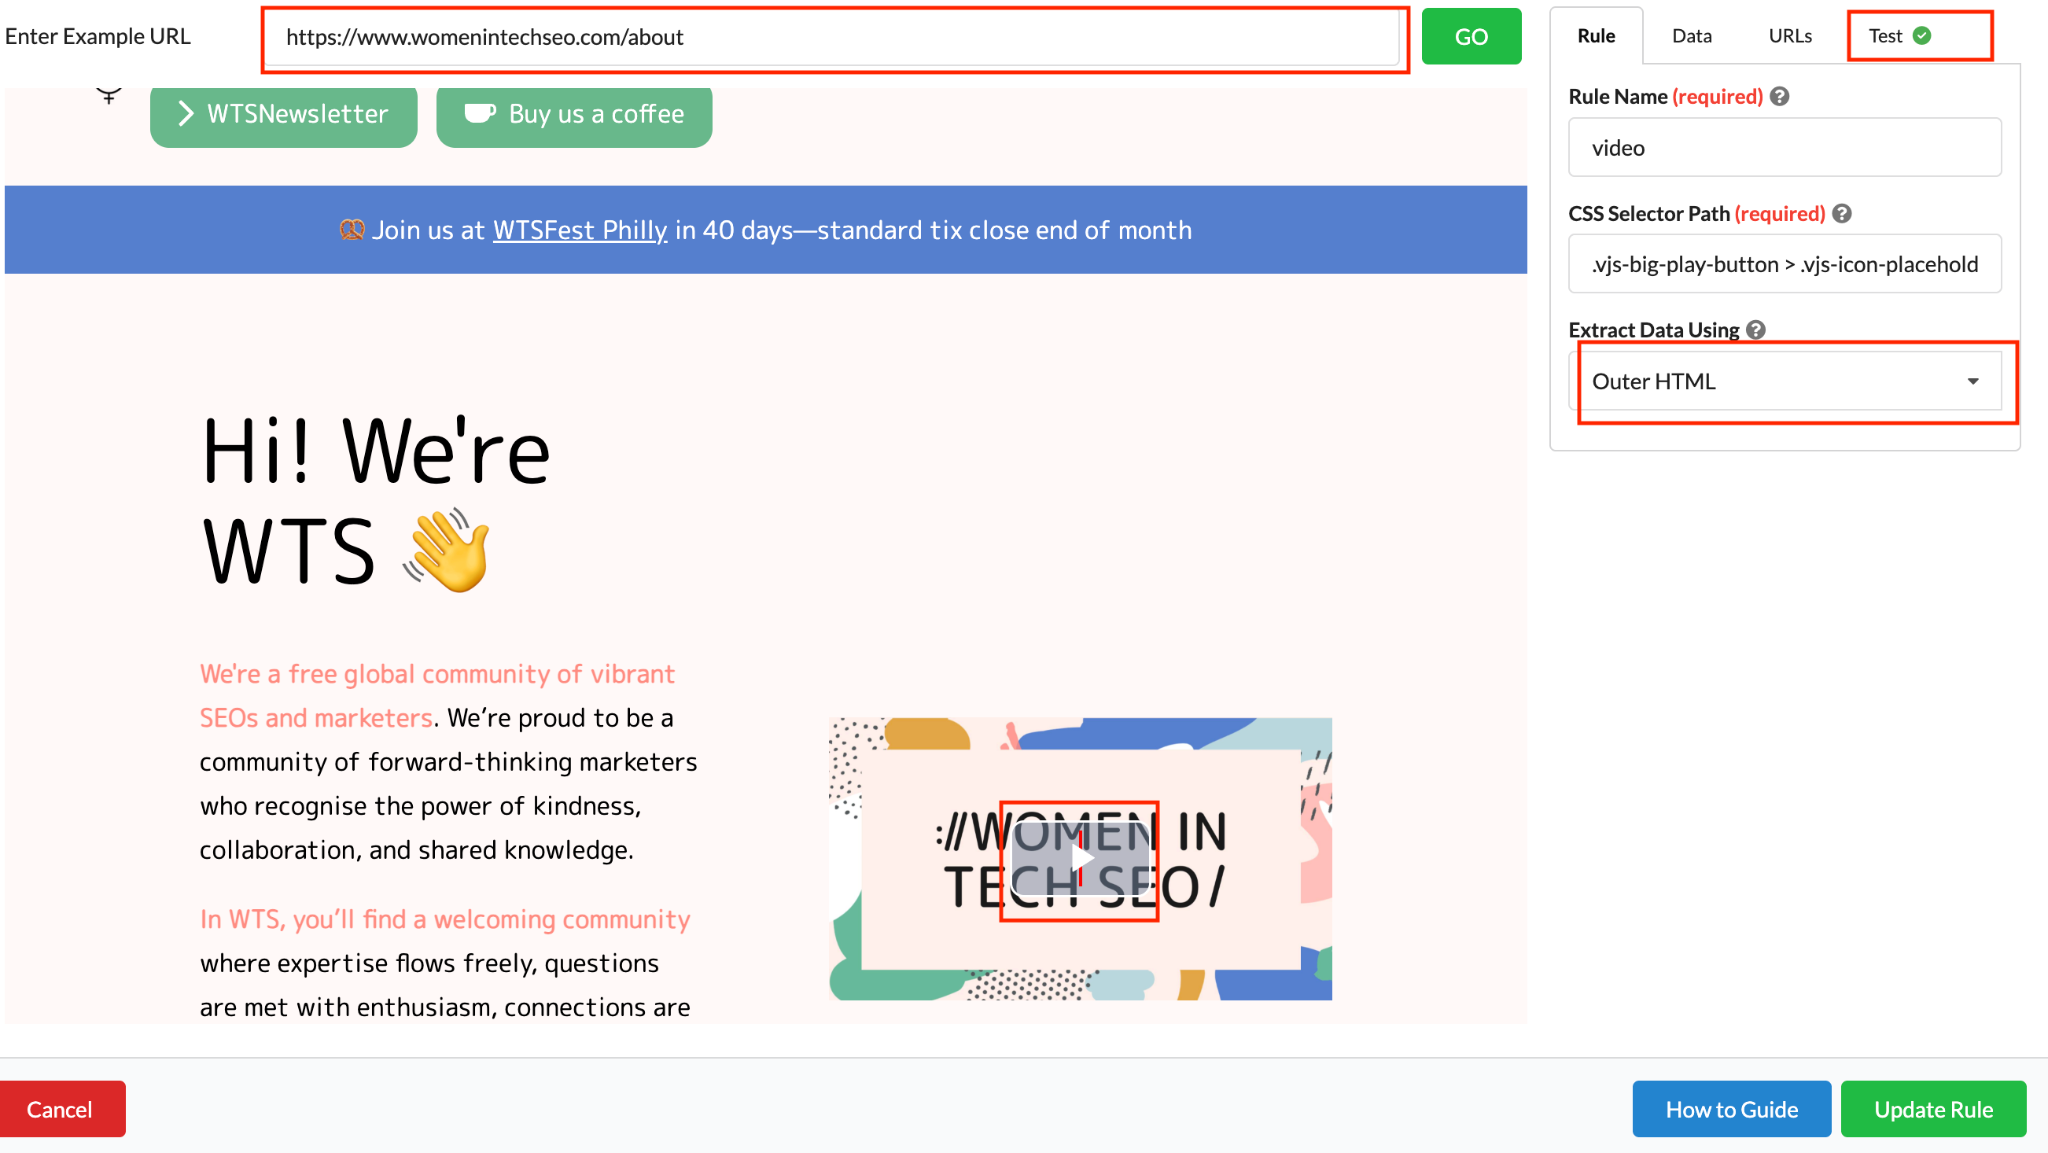Image resolution: width=2048 pixels, height=1153 pixels.
Task: Click the pretzel emoji in the banner
Action: pyautogui.click(x=352, y=230)
